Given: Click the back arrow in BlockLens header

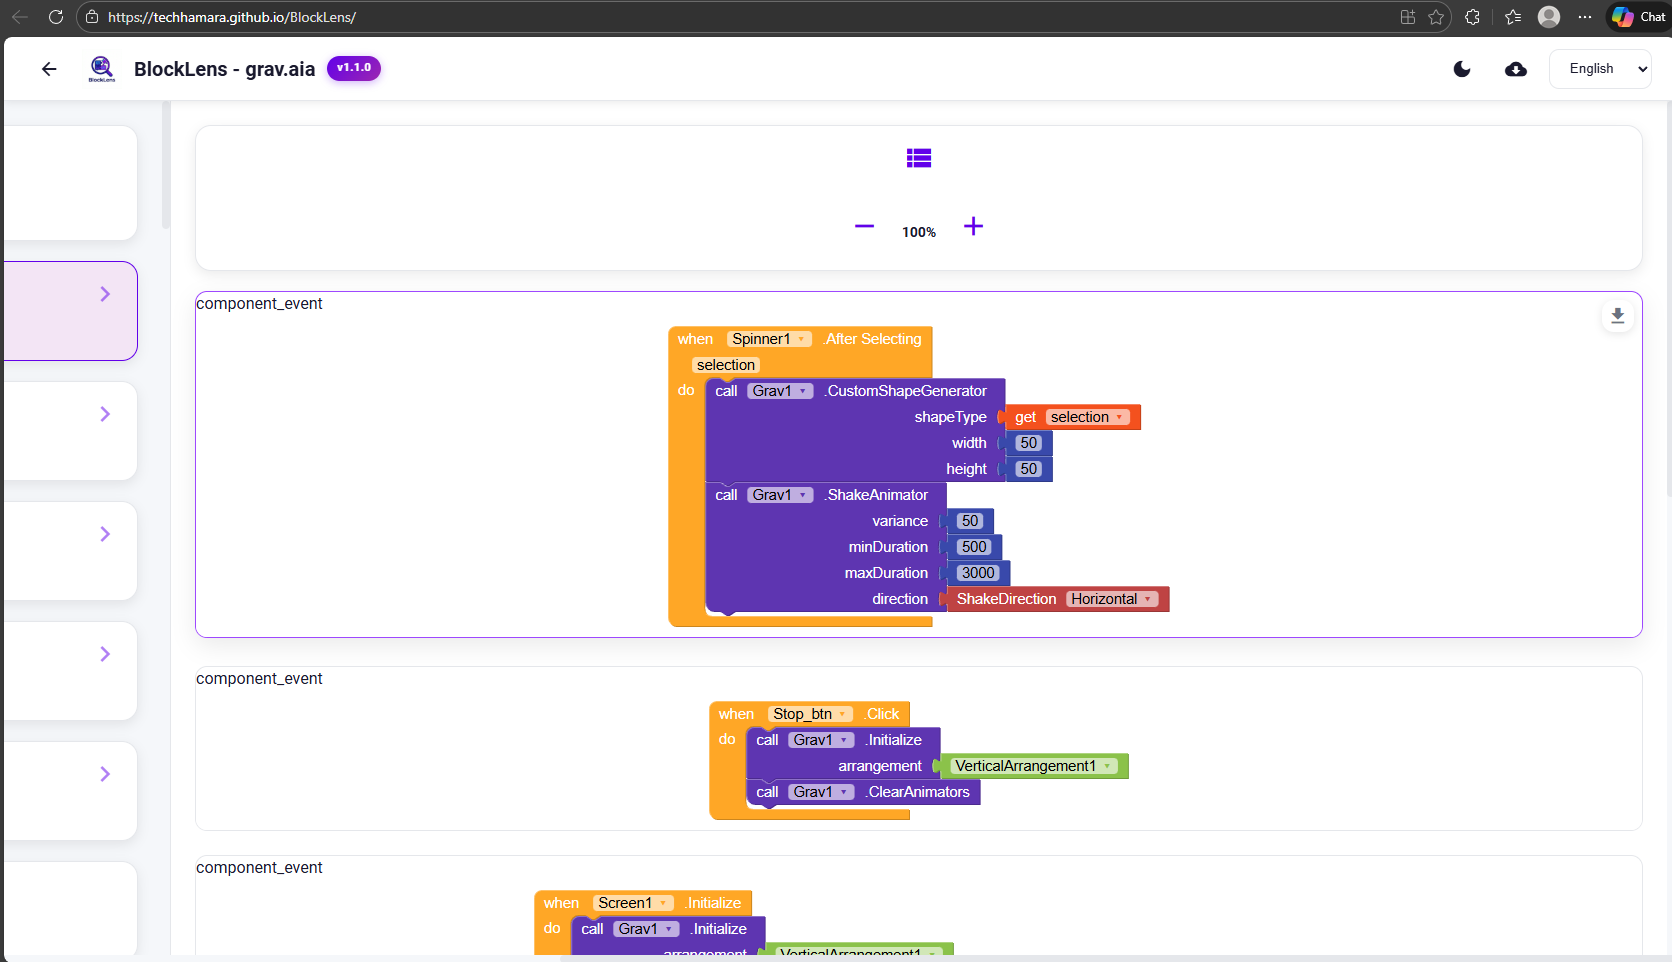Looking at the screenshot, I should pos(49,69).
